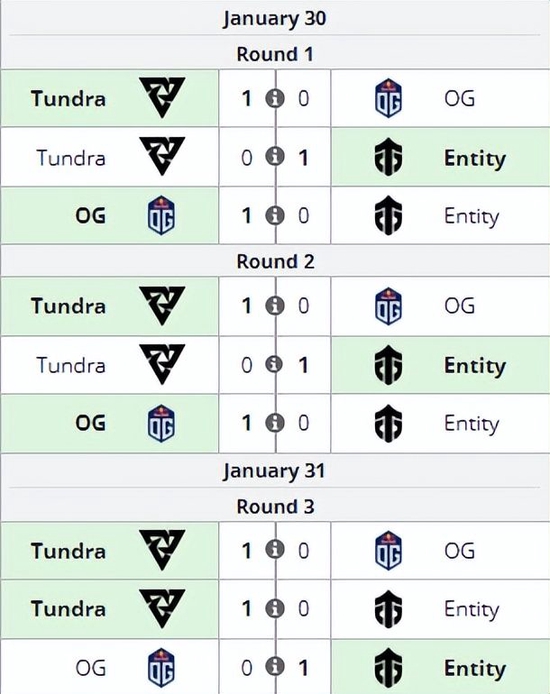
Task: Click the Round 3 header
Action: 275,506
